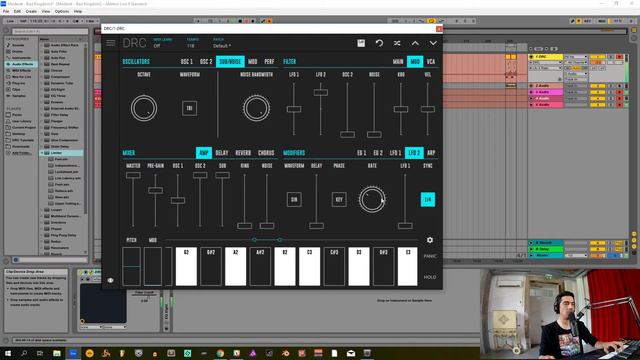Click the SIN waveform button in modifiers
This screenshot has height=360, width=640.
click(294, 199)
